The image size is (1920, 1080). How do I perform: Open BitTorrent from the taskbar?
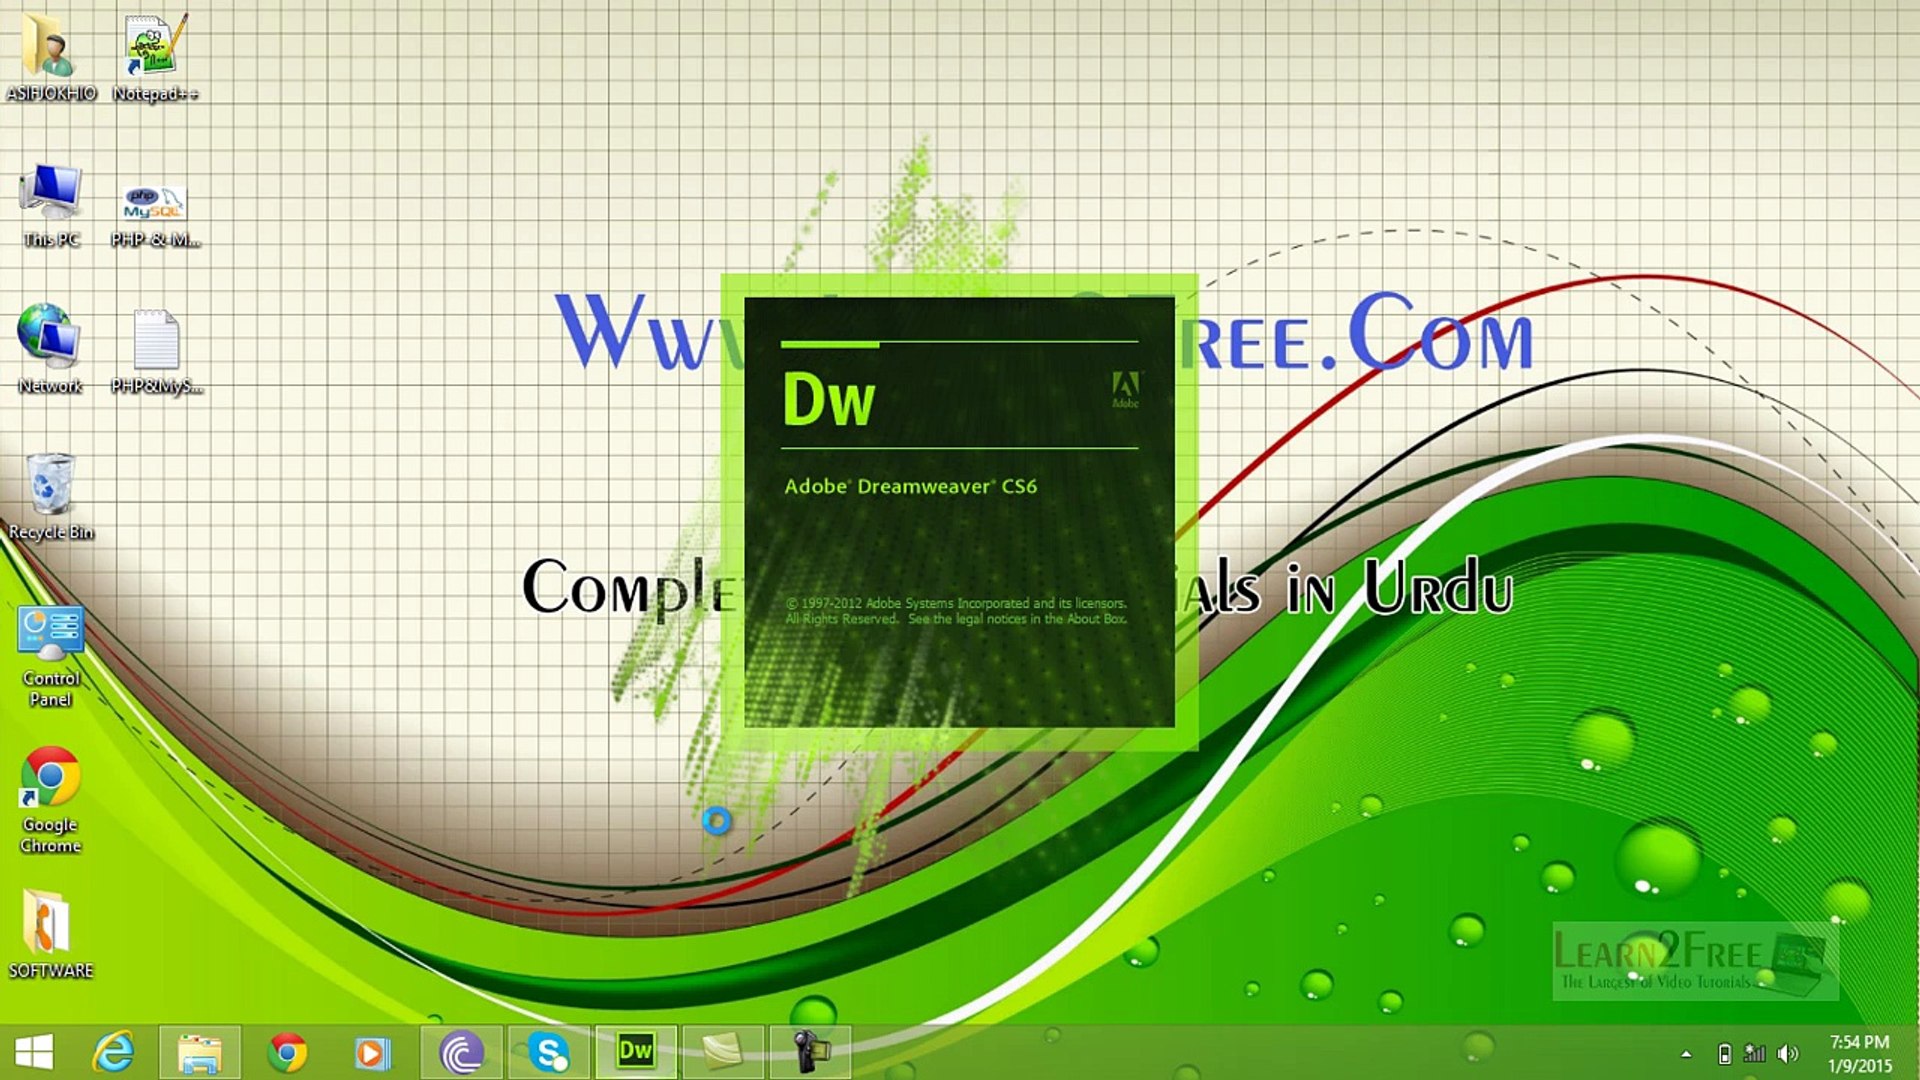(x=460, y=1052)
